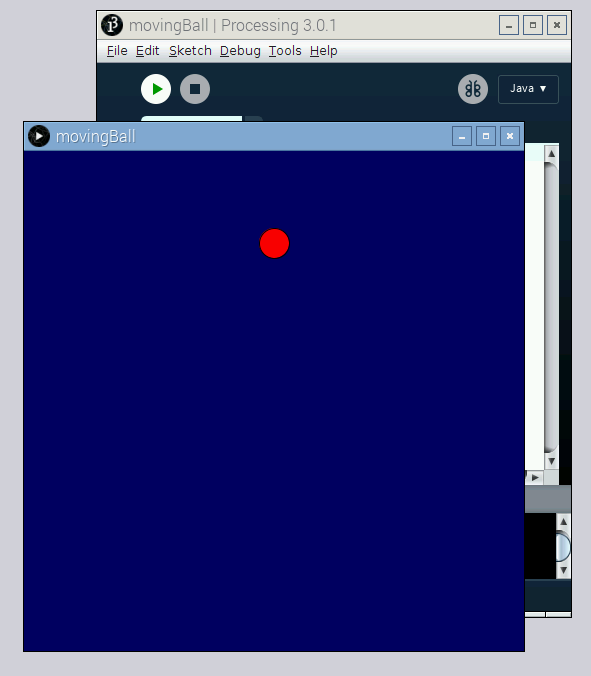Open the File menu
The height and width of the screenshot is (676, 591).
pos(117,51)
